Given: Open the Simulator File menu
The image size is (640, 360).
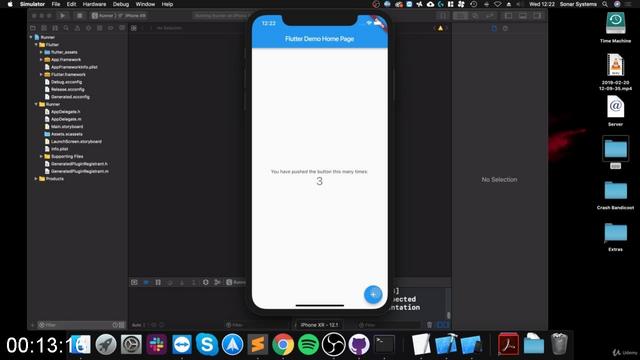Looking at the screenshot, I should click(56, 4).
